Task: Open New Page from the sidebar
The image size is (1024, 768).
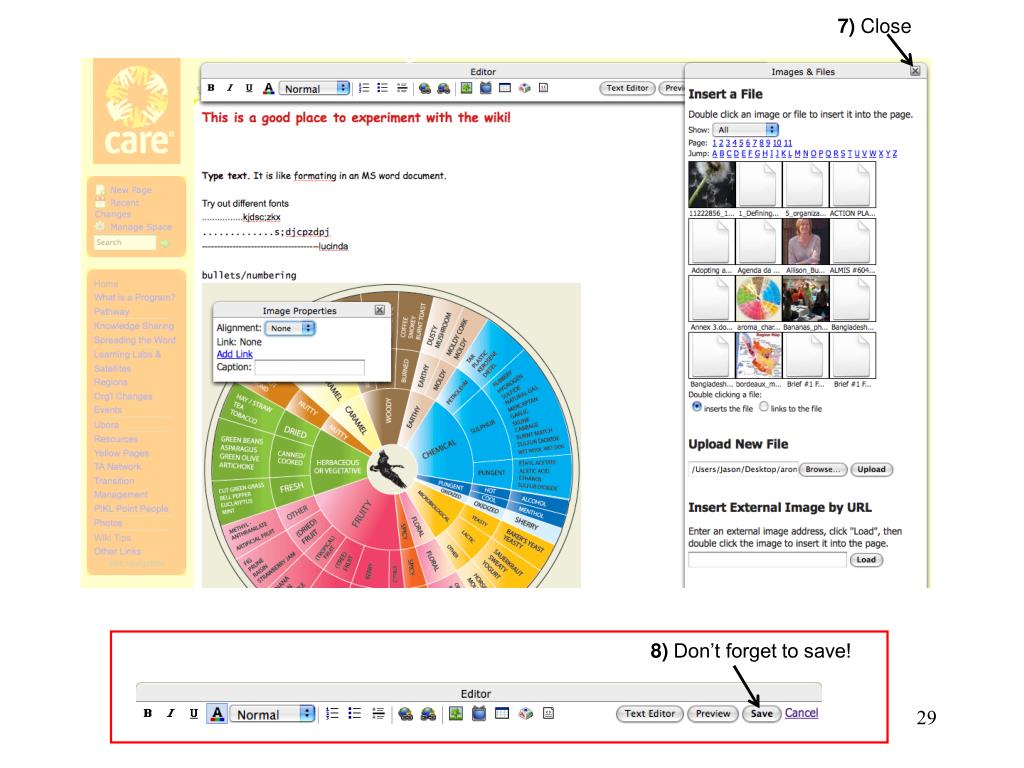Action: point(131,189)
